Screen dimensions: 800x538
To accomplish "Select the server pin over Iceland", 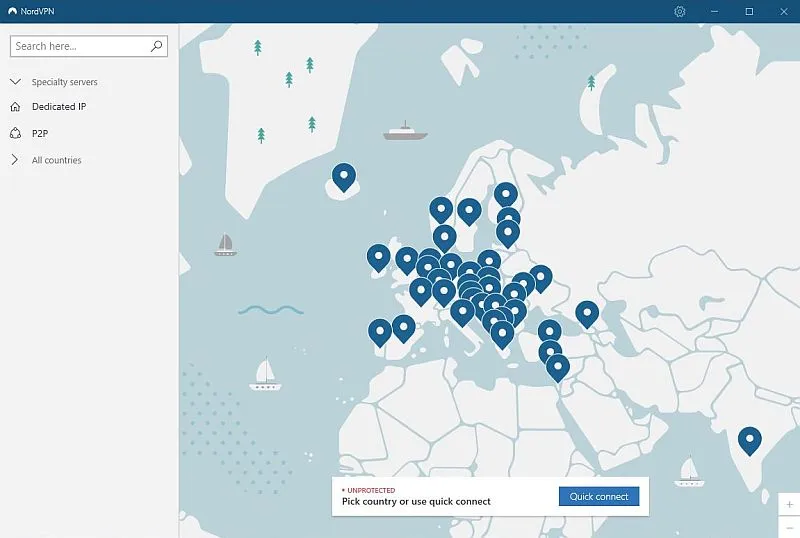I will pyautogui.click(x=344, y=177).
